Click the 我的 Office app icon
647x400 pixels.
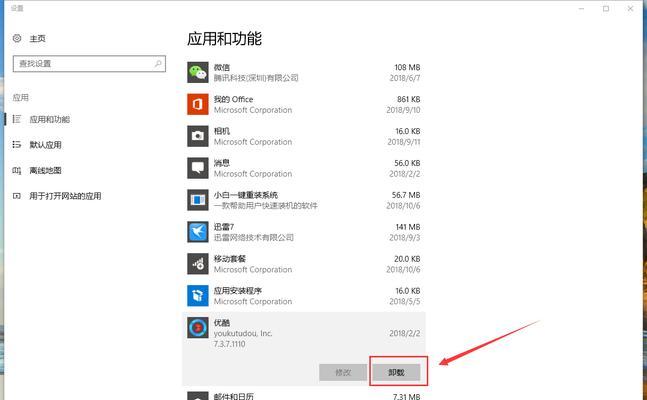tap(198, 104)
